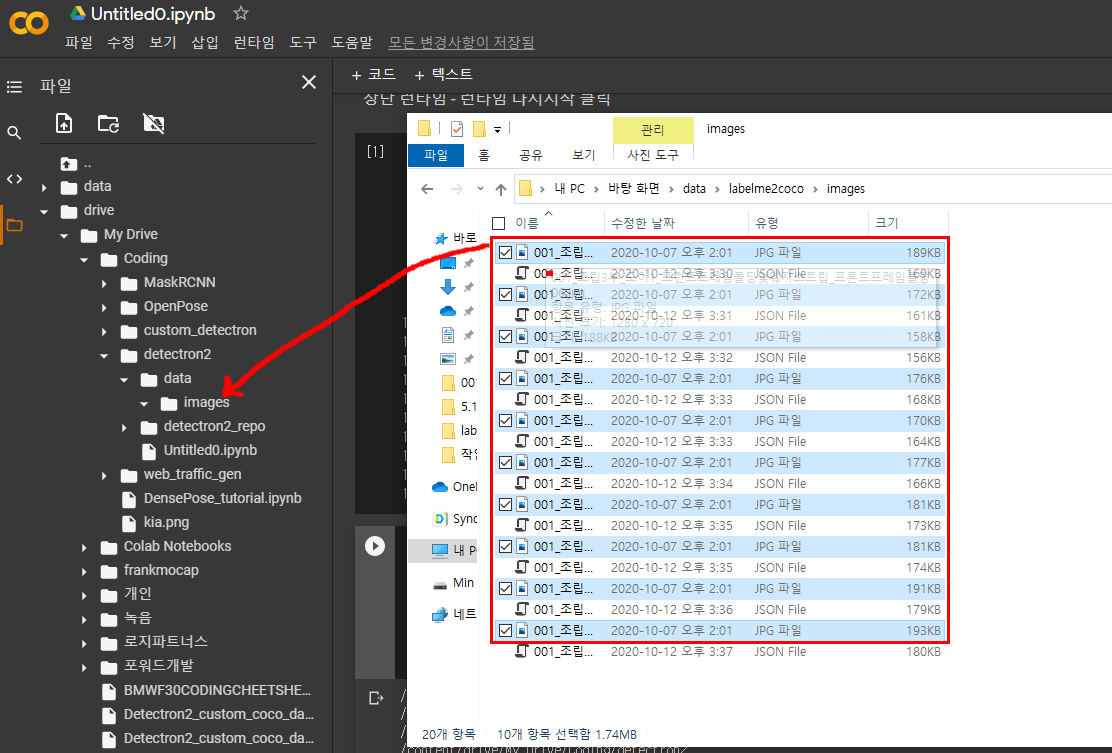1112x753 pixels.
Task: Click the upload file icon
Action: 64,123
